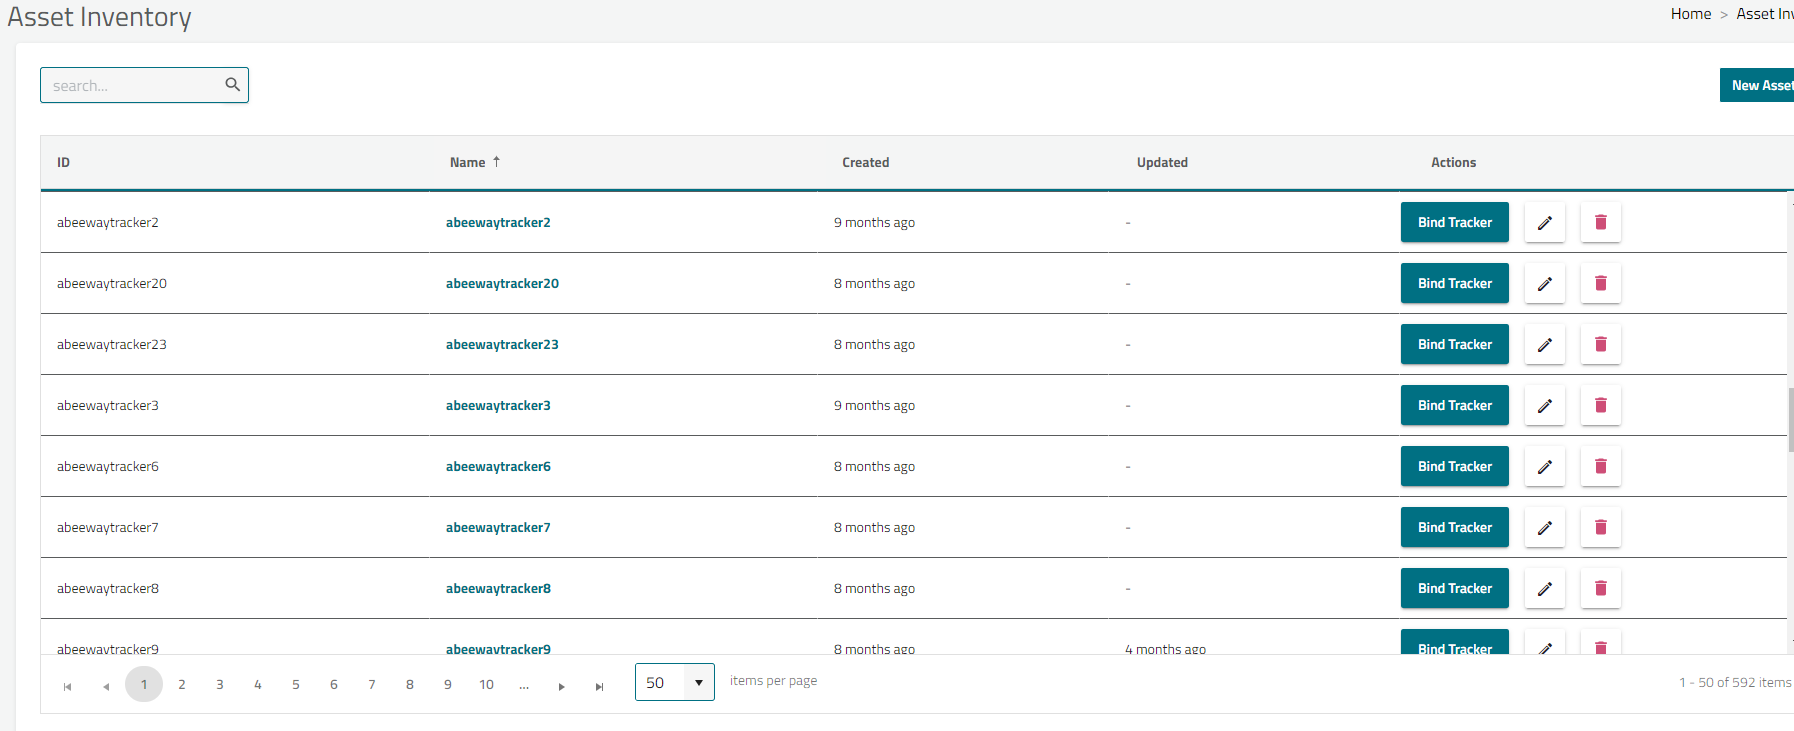Edit abeewaytracker2 with pencil icon

click(1544, 223)
